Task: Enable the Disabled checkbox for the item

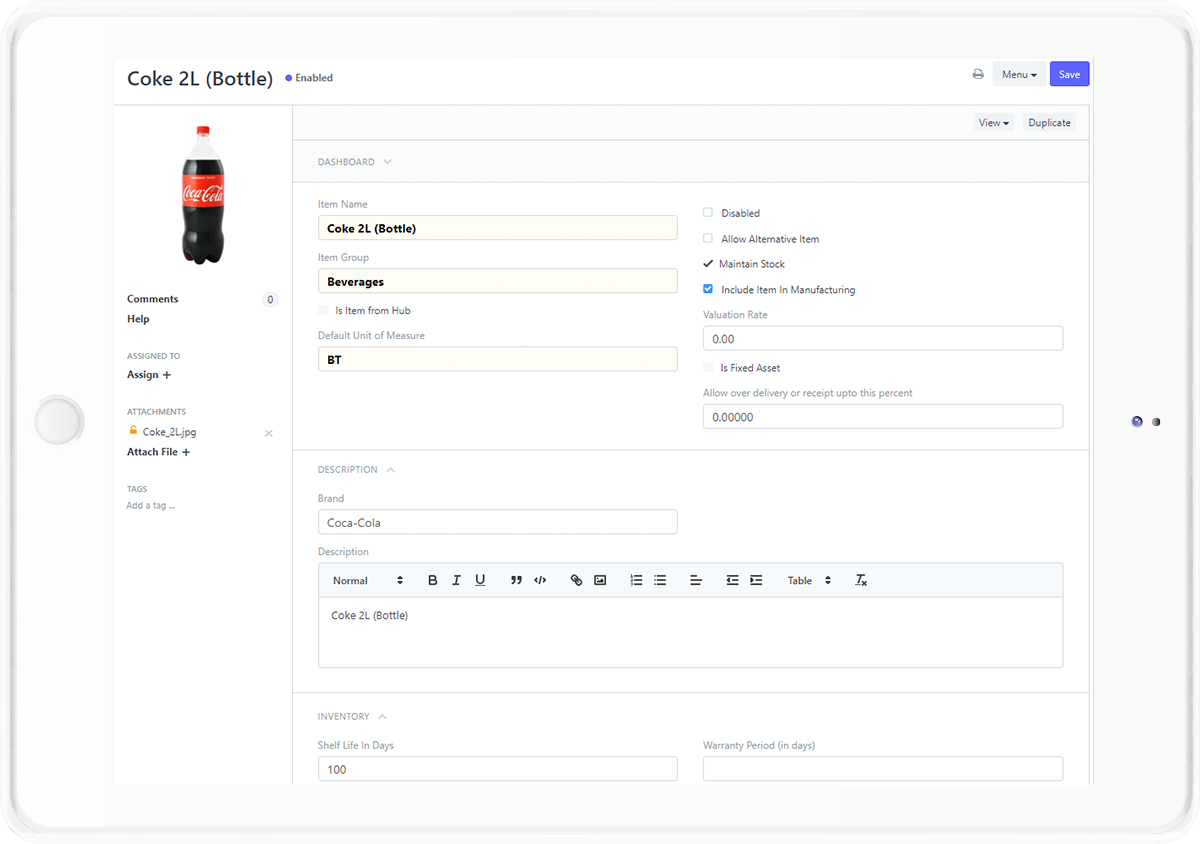Action: (x=708, y=213)
